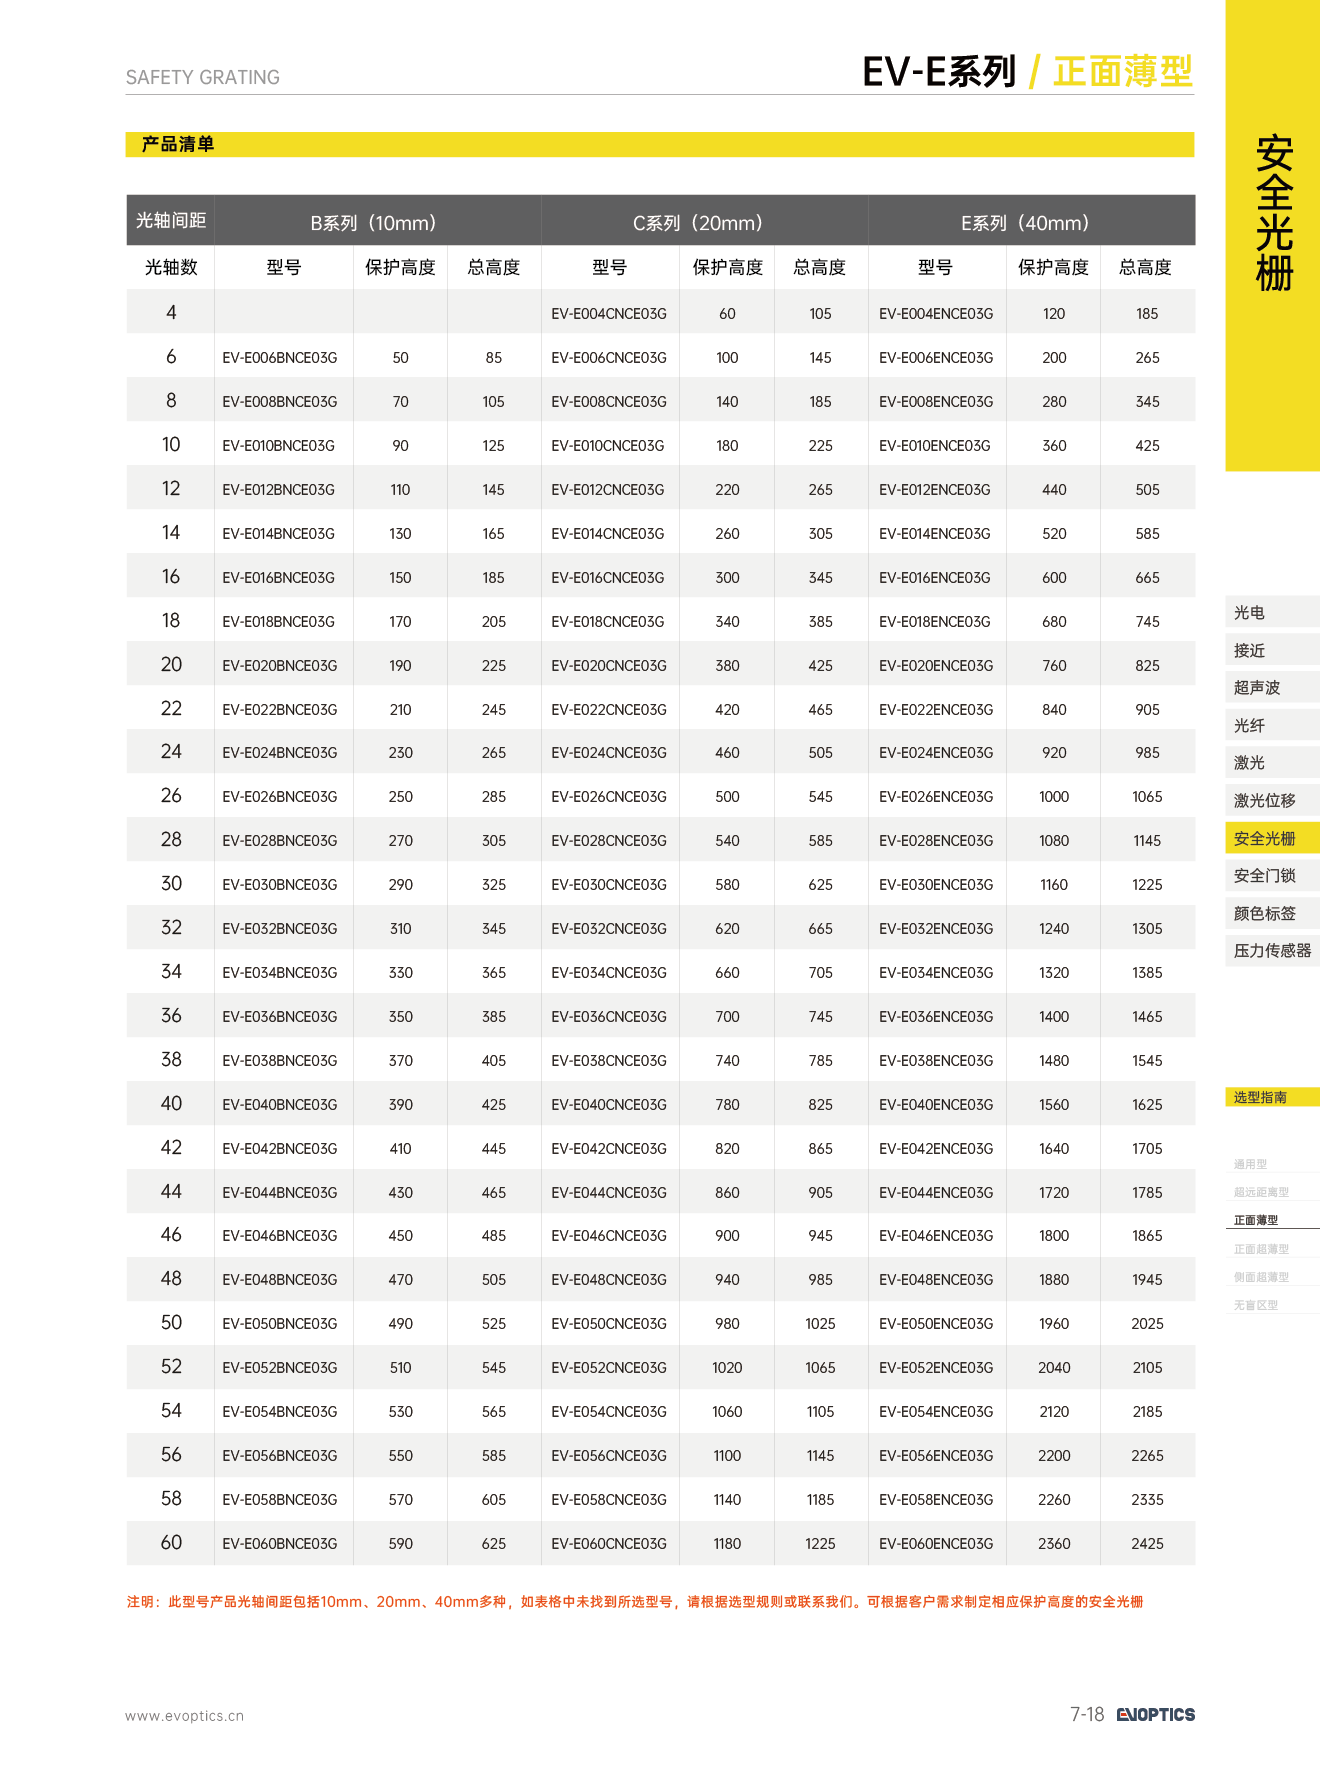
Task: Open the 光纤 side tab
Action: pyautogui.click(x=1272, y=725)
